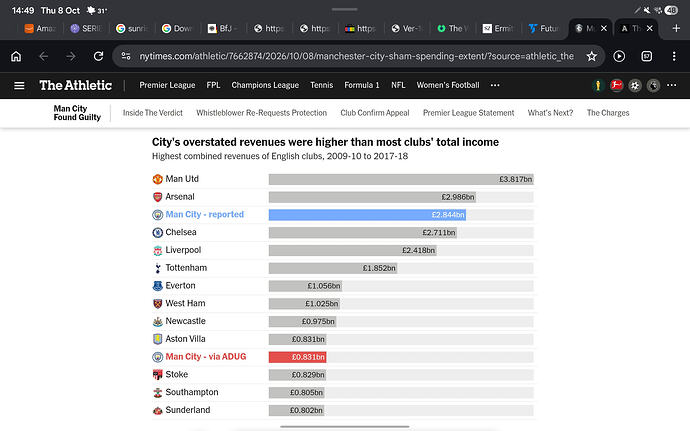Open Formula 1 in the navigation menu
This screenshot has height=431, width=690.
pyautogui.click(x=362, y=85)
